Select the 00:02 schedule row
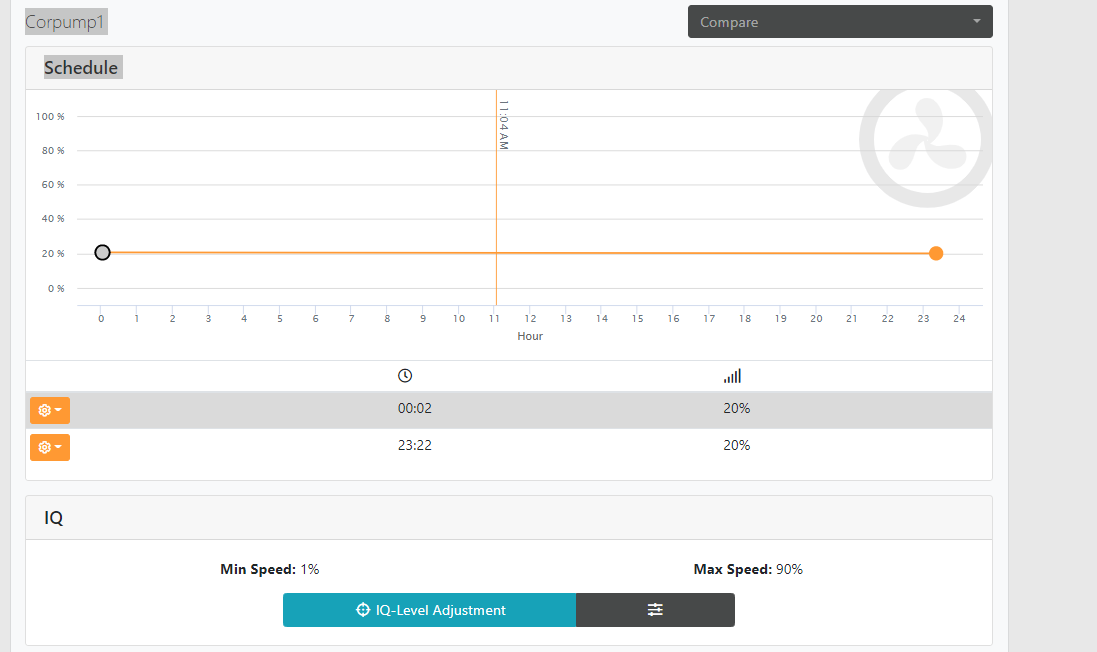The height and width of the screenshot is (652, 1097). (x=509, y=410)
